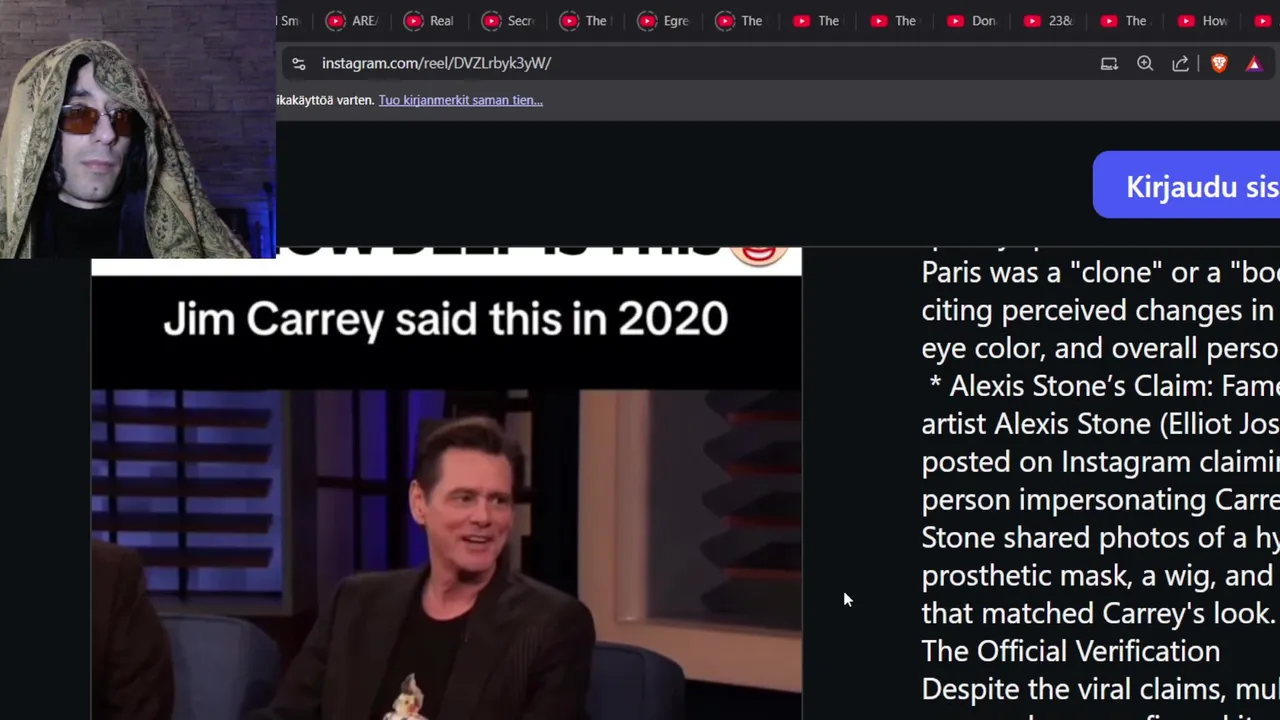Switch to the 'ARE' browser tab
Screen dimensions: 1280x720
[x=352, y=21]
